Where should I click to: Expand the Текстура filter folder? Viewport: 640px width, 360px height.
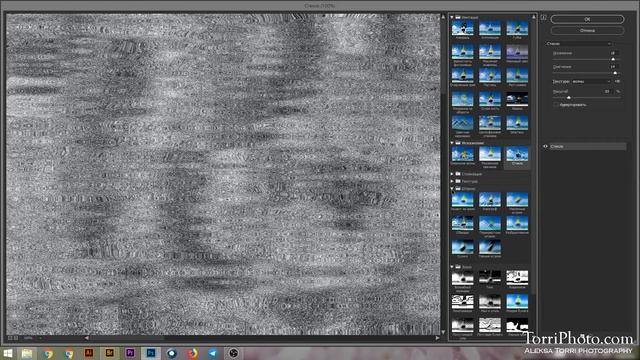(x=452, y=181)
